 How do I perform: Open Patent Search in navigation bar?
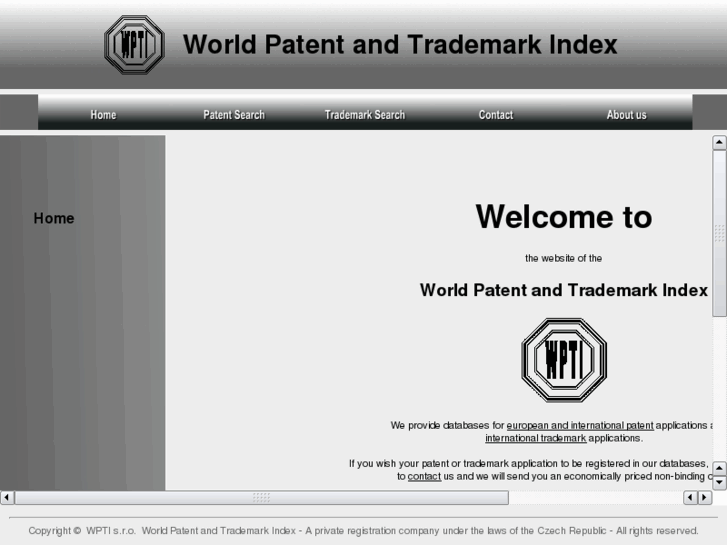[x=234, y=115]
